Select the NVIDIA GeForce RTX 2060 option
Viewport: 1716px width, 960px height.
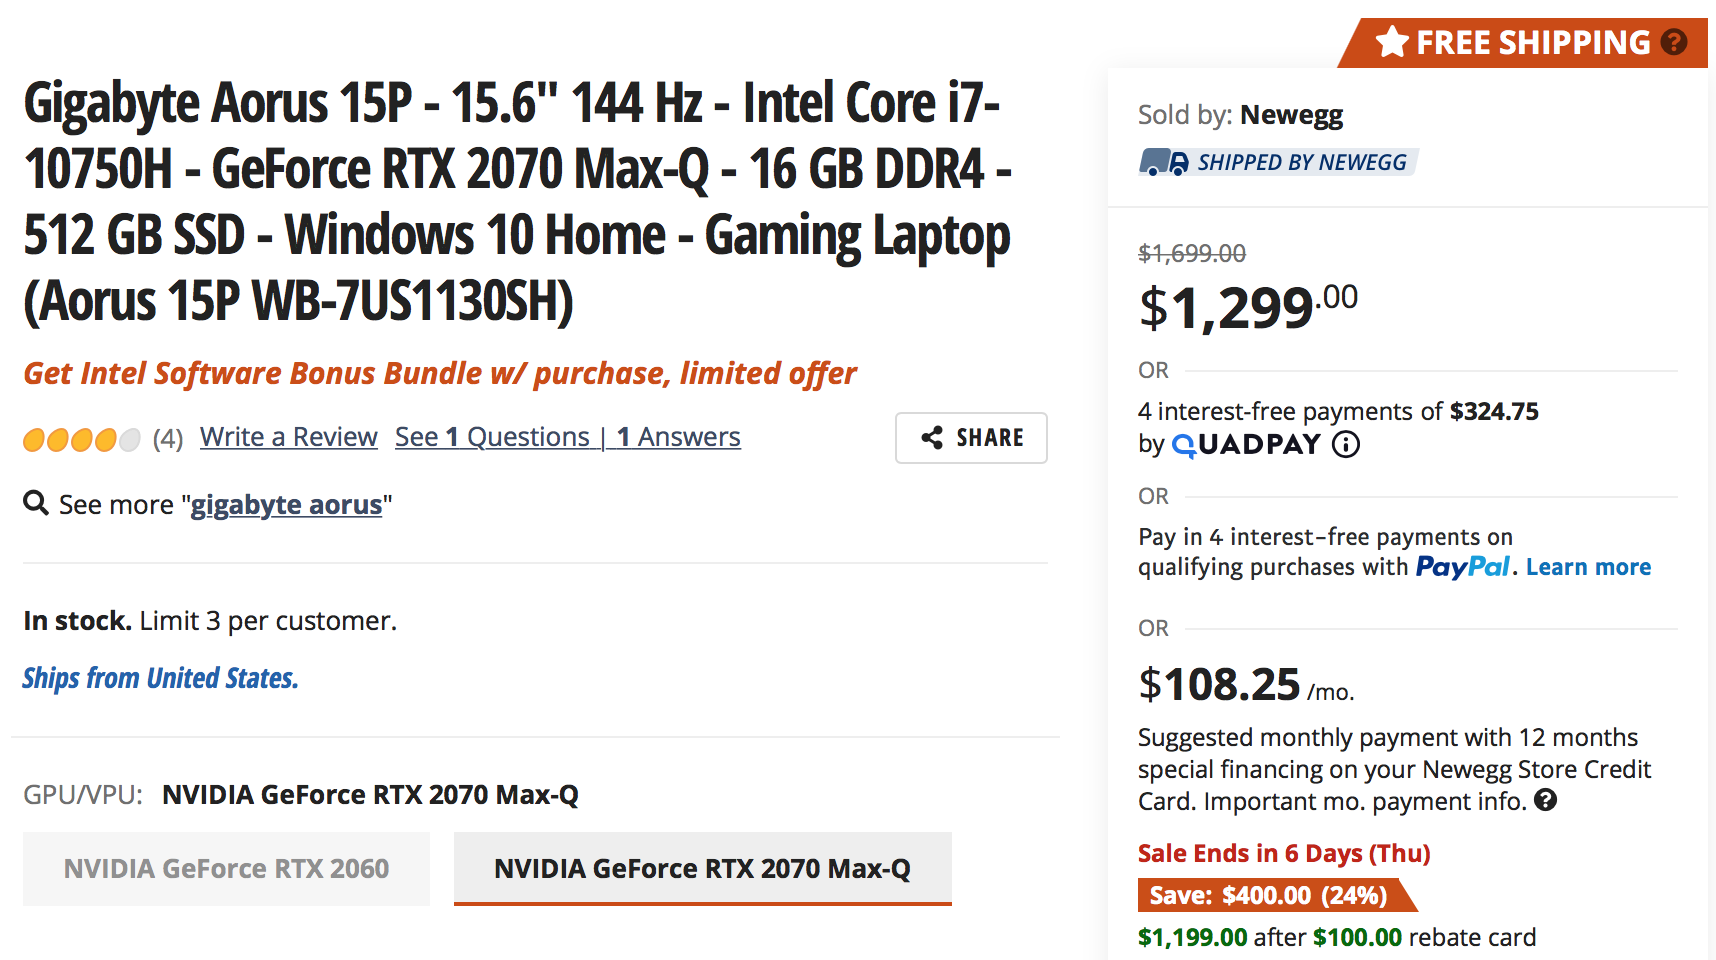227,869
